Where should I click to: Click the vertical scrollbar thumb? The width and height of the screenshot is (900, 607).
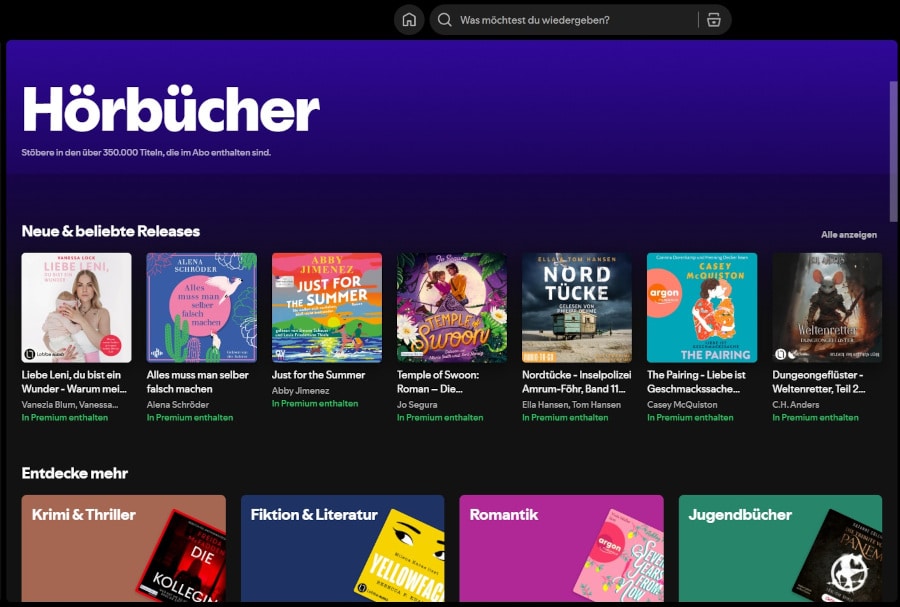(x=893, y=151)
